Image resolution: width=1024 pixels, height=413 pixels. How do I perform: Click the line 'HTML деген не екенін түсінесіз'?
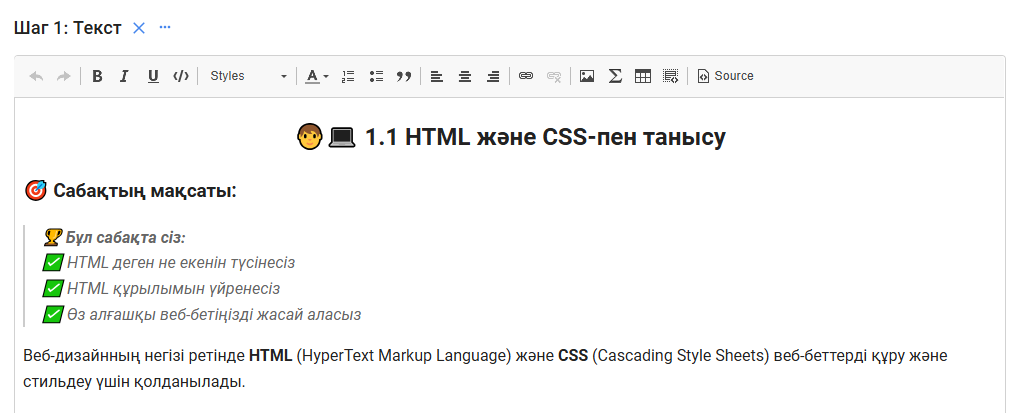point(181,263)
